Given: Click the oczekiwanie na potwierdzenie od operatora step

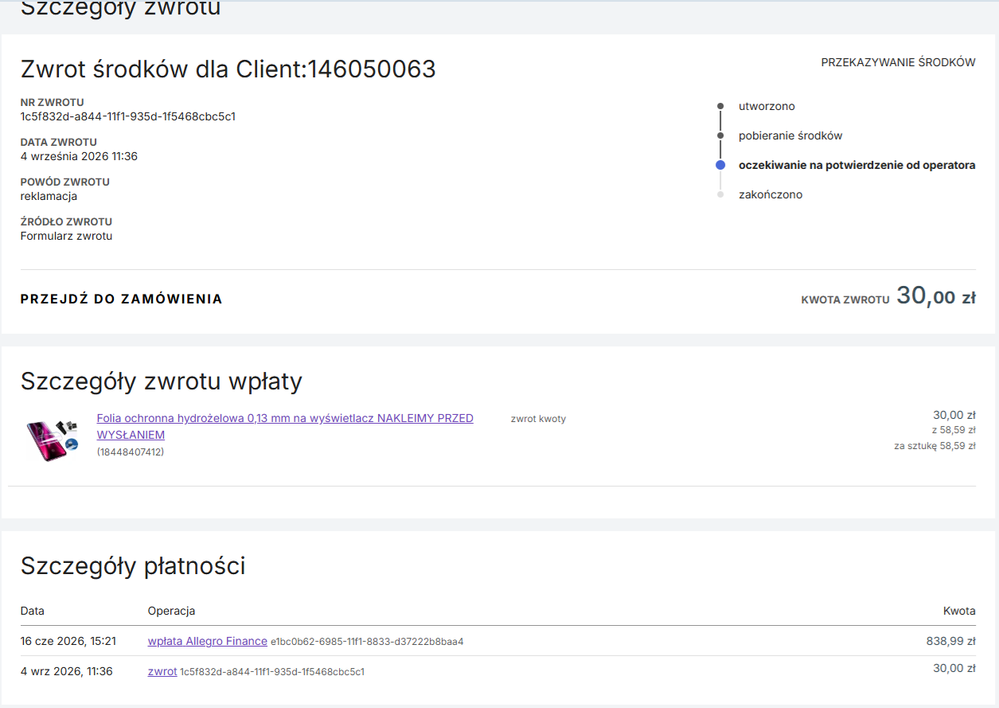Looking at the screenshot, I should point(857,165).
